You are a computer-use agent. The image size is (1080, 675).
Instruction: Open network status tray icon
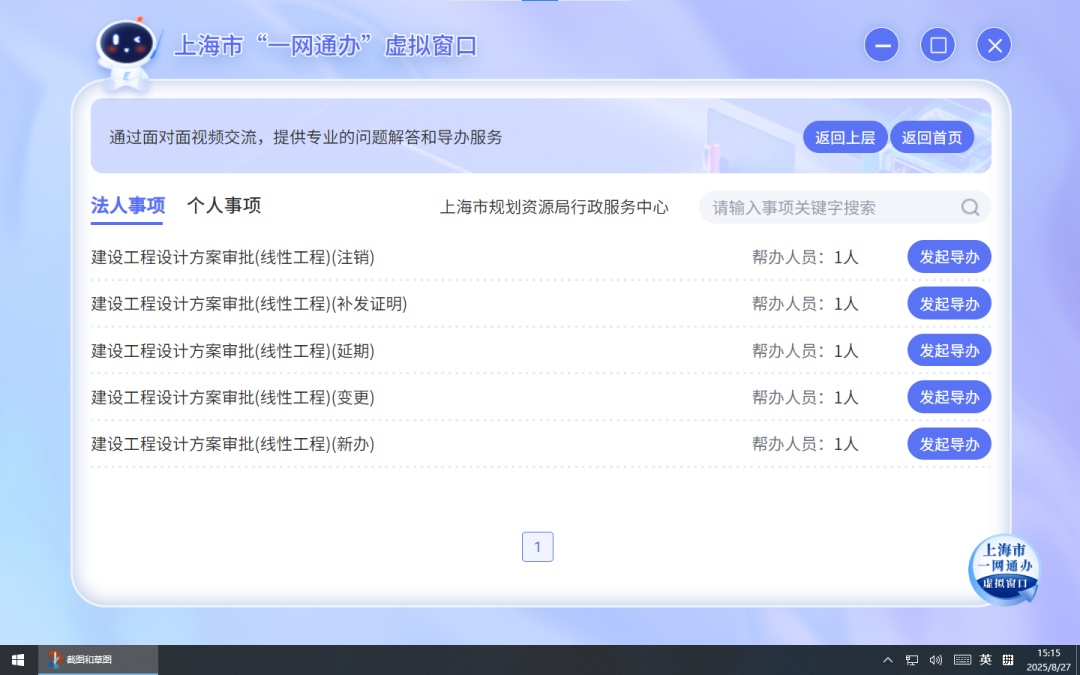[911, 660]
